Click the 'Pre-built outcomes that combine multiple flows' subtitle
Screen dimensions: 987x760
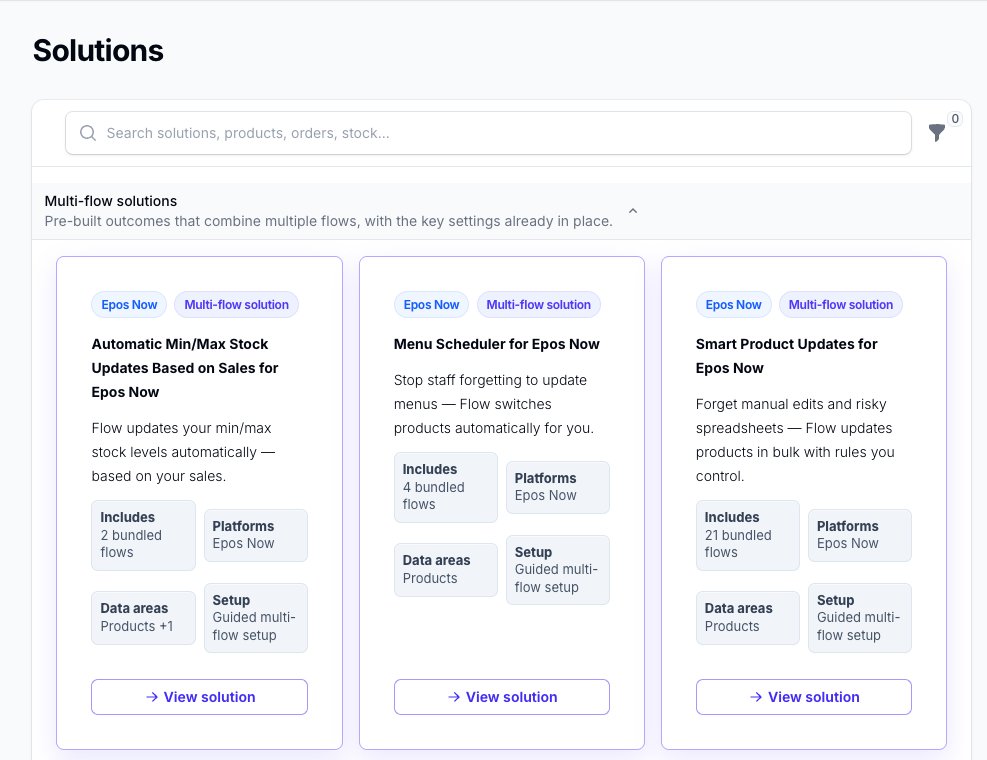[x=329, y=221]
